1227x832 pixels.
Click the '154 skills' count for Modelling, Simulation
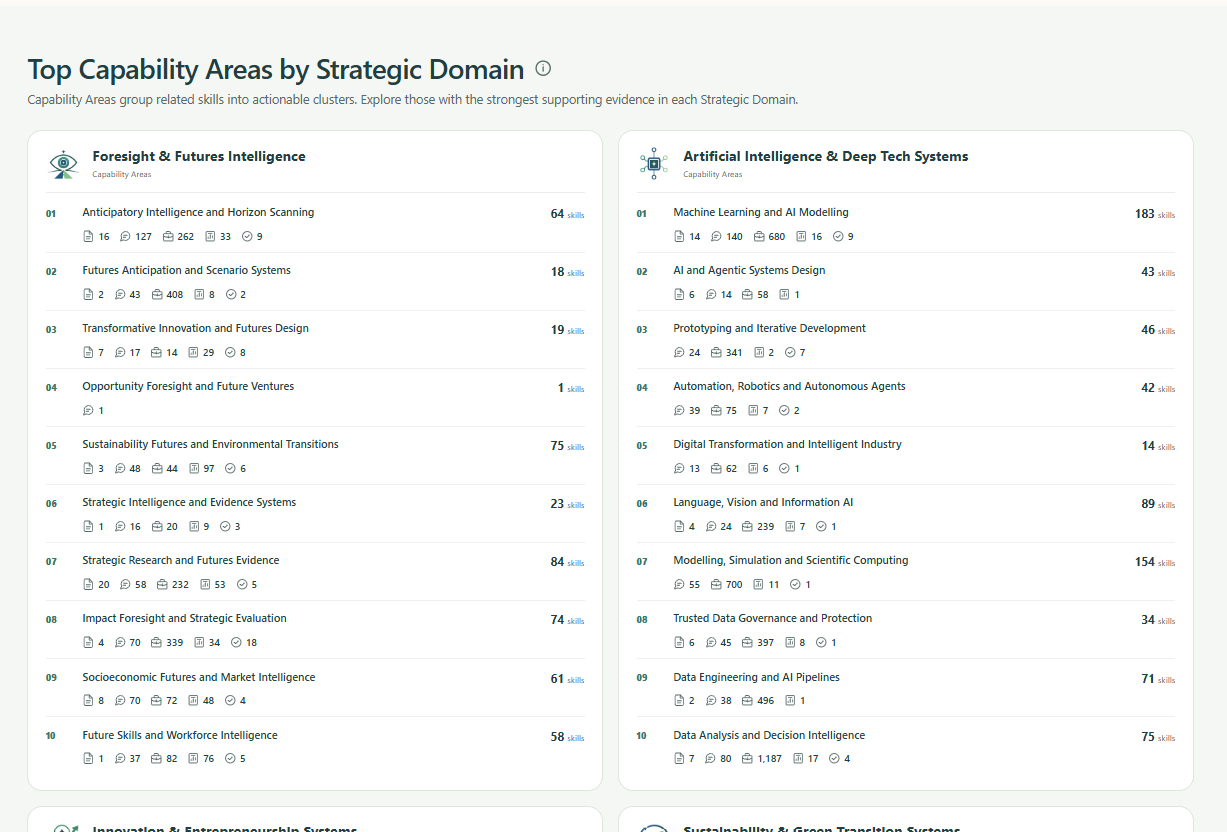coord(1155,562)
